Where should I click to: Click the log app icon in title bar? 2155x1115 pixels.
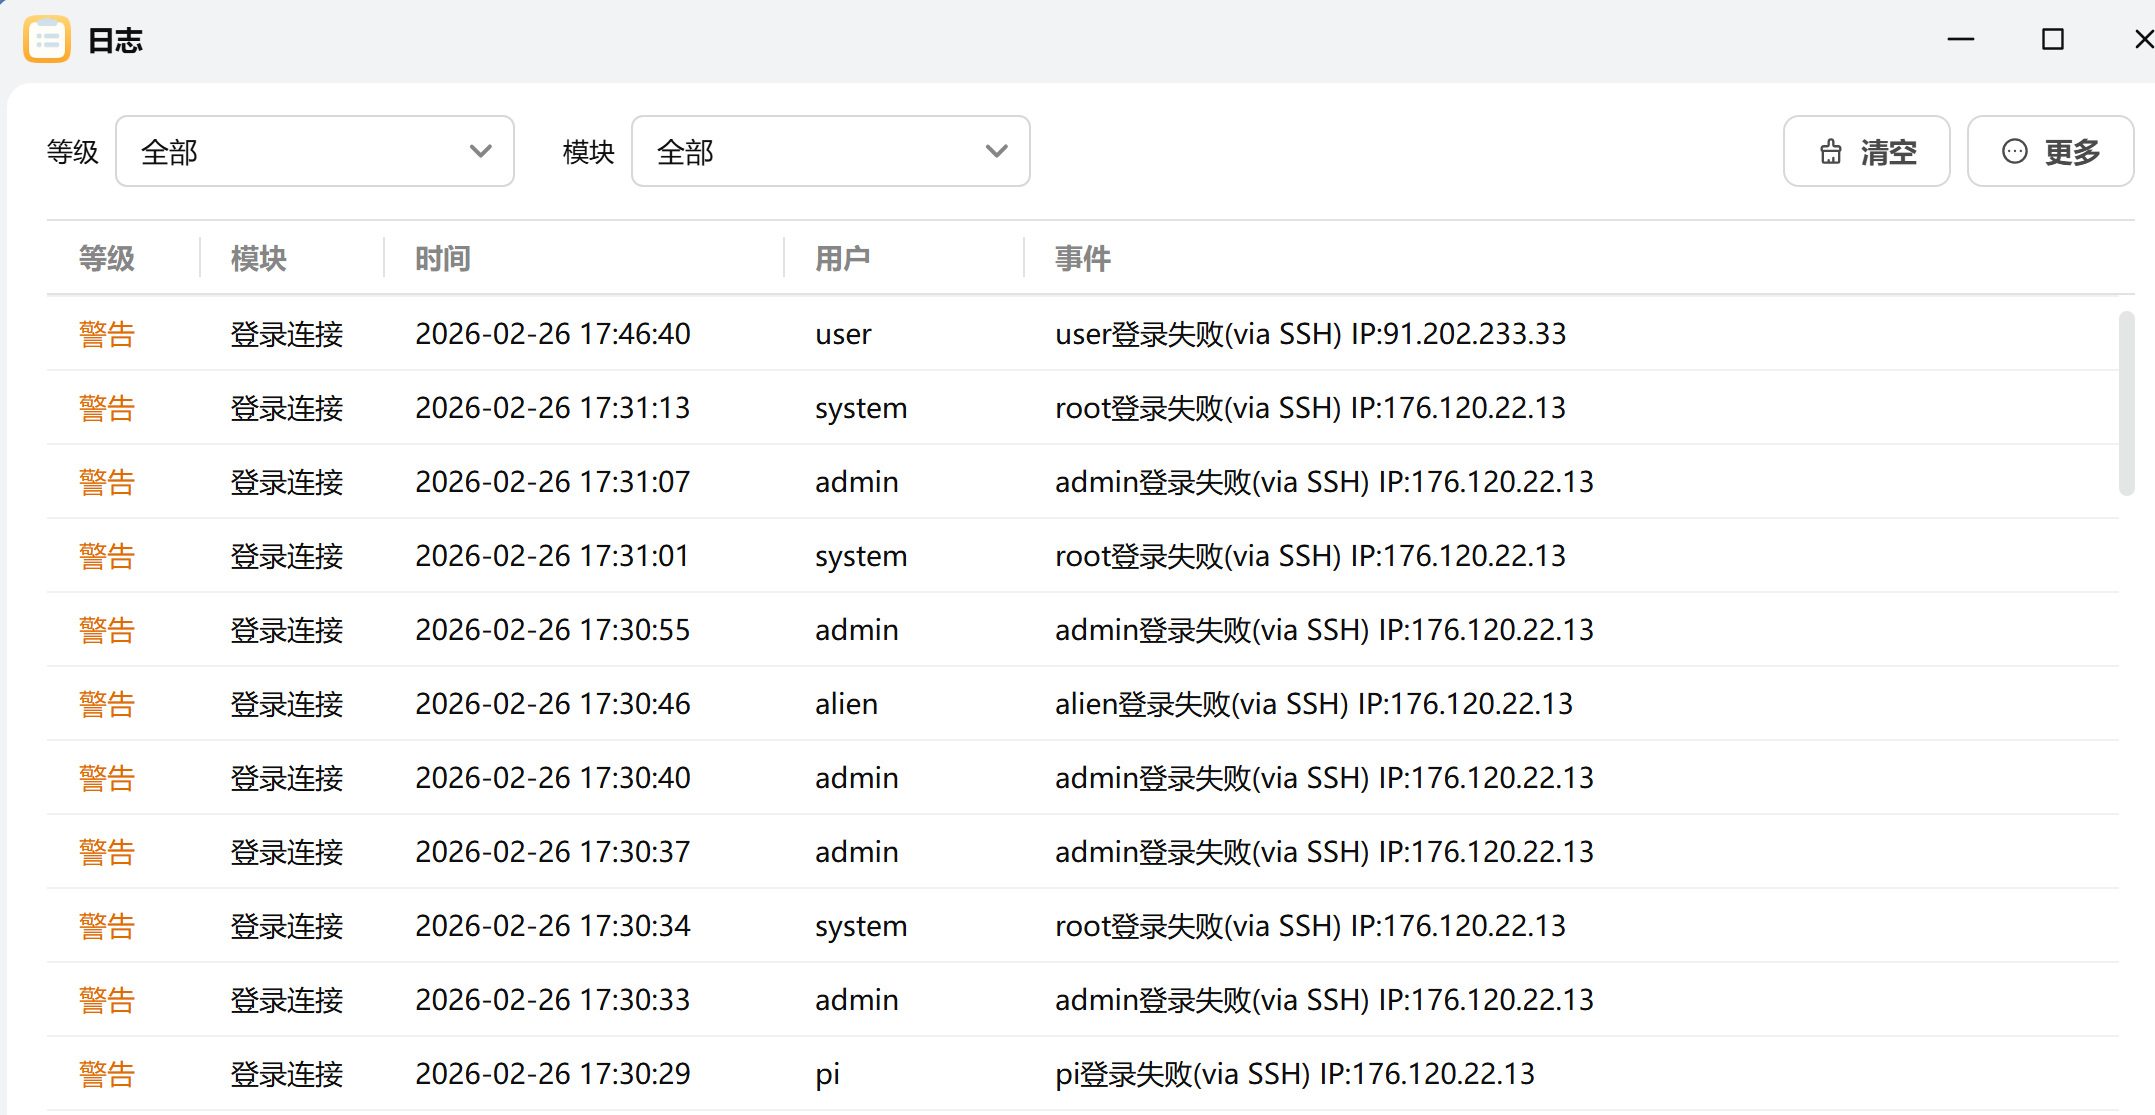pyautogui.click(x=46, y=40)
